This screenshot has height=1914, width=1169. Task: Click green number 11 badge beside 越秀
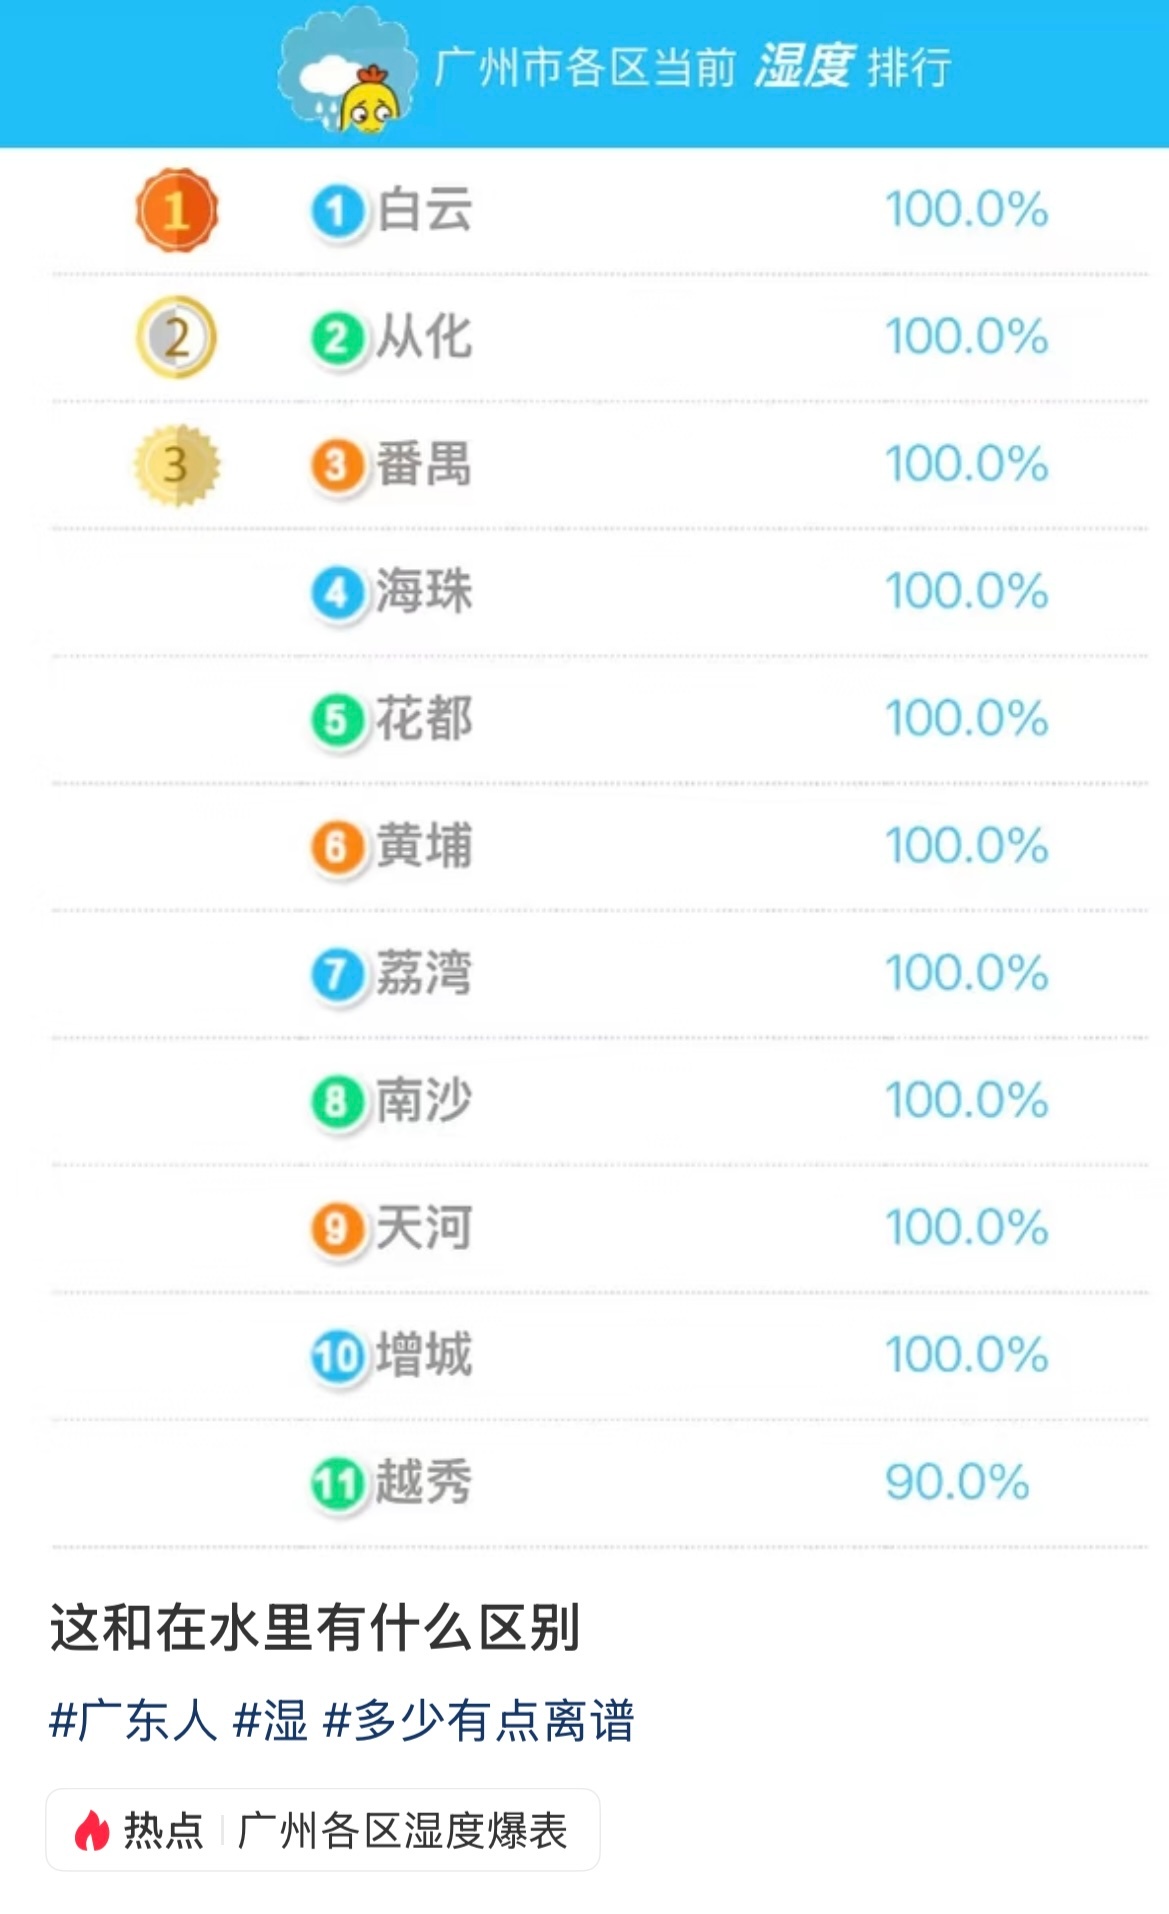[x=337, y=1484]
